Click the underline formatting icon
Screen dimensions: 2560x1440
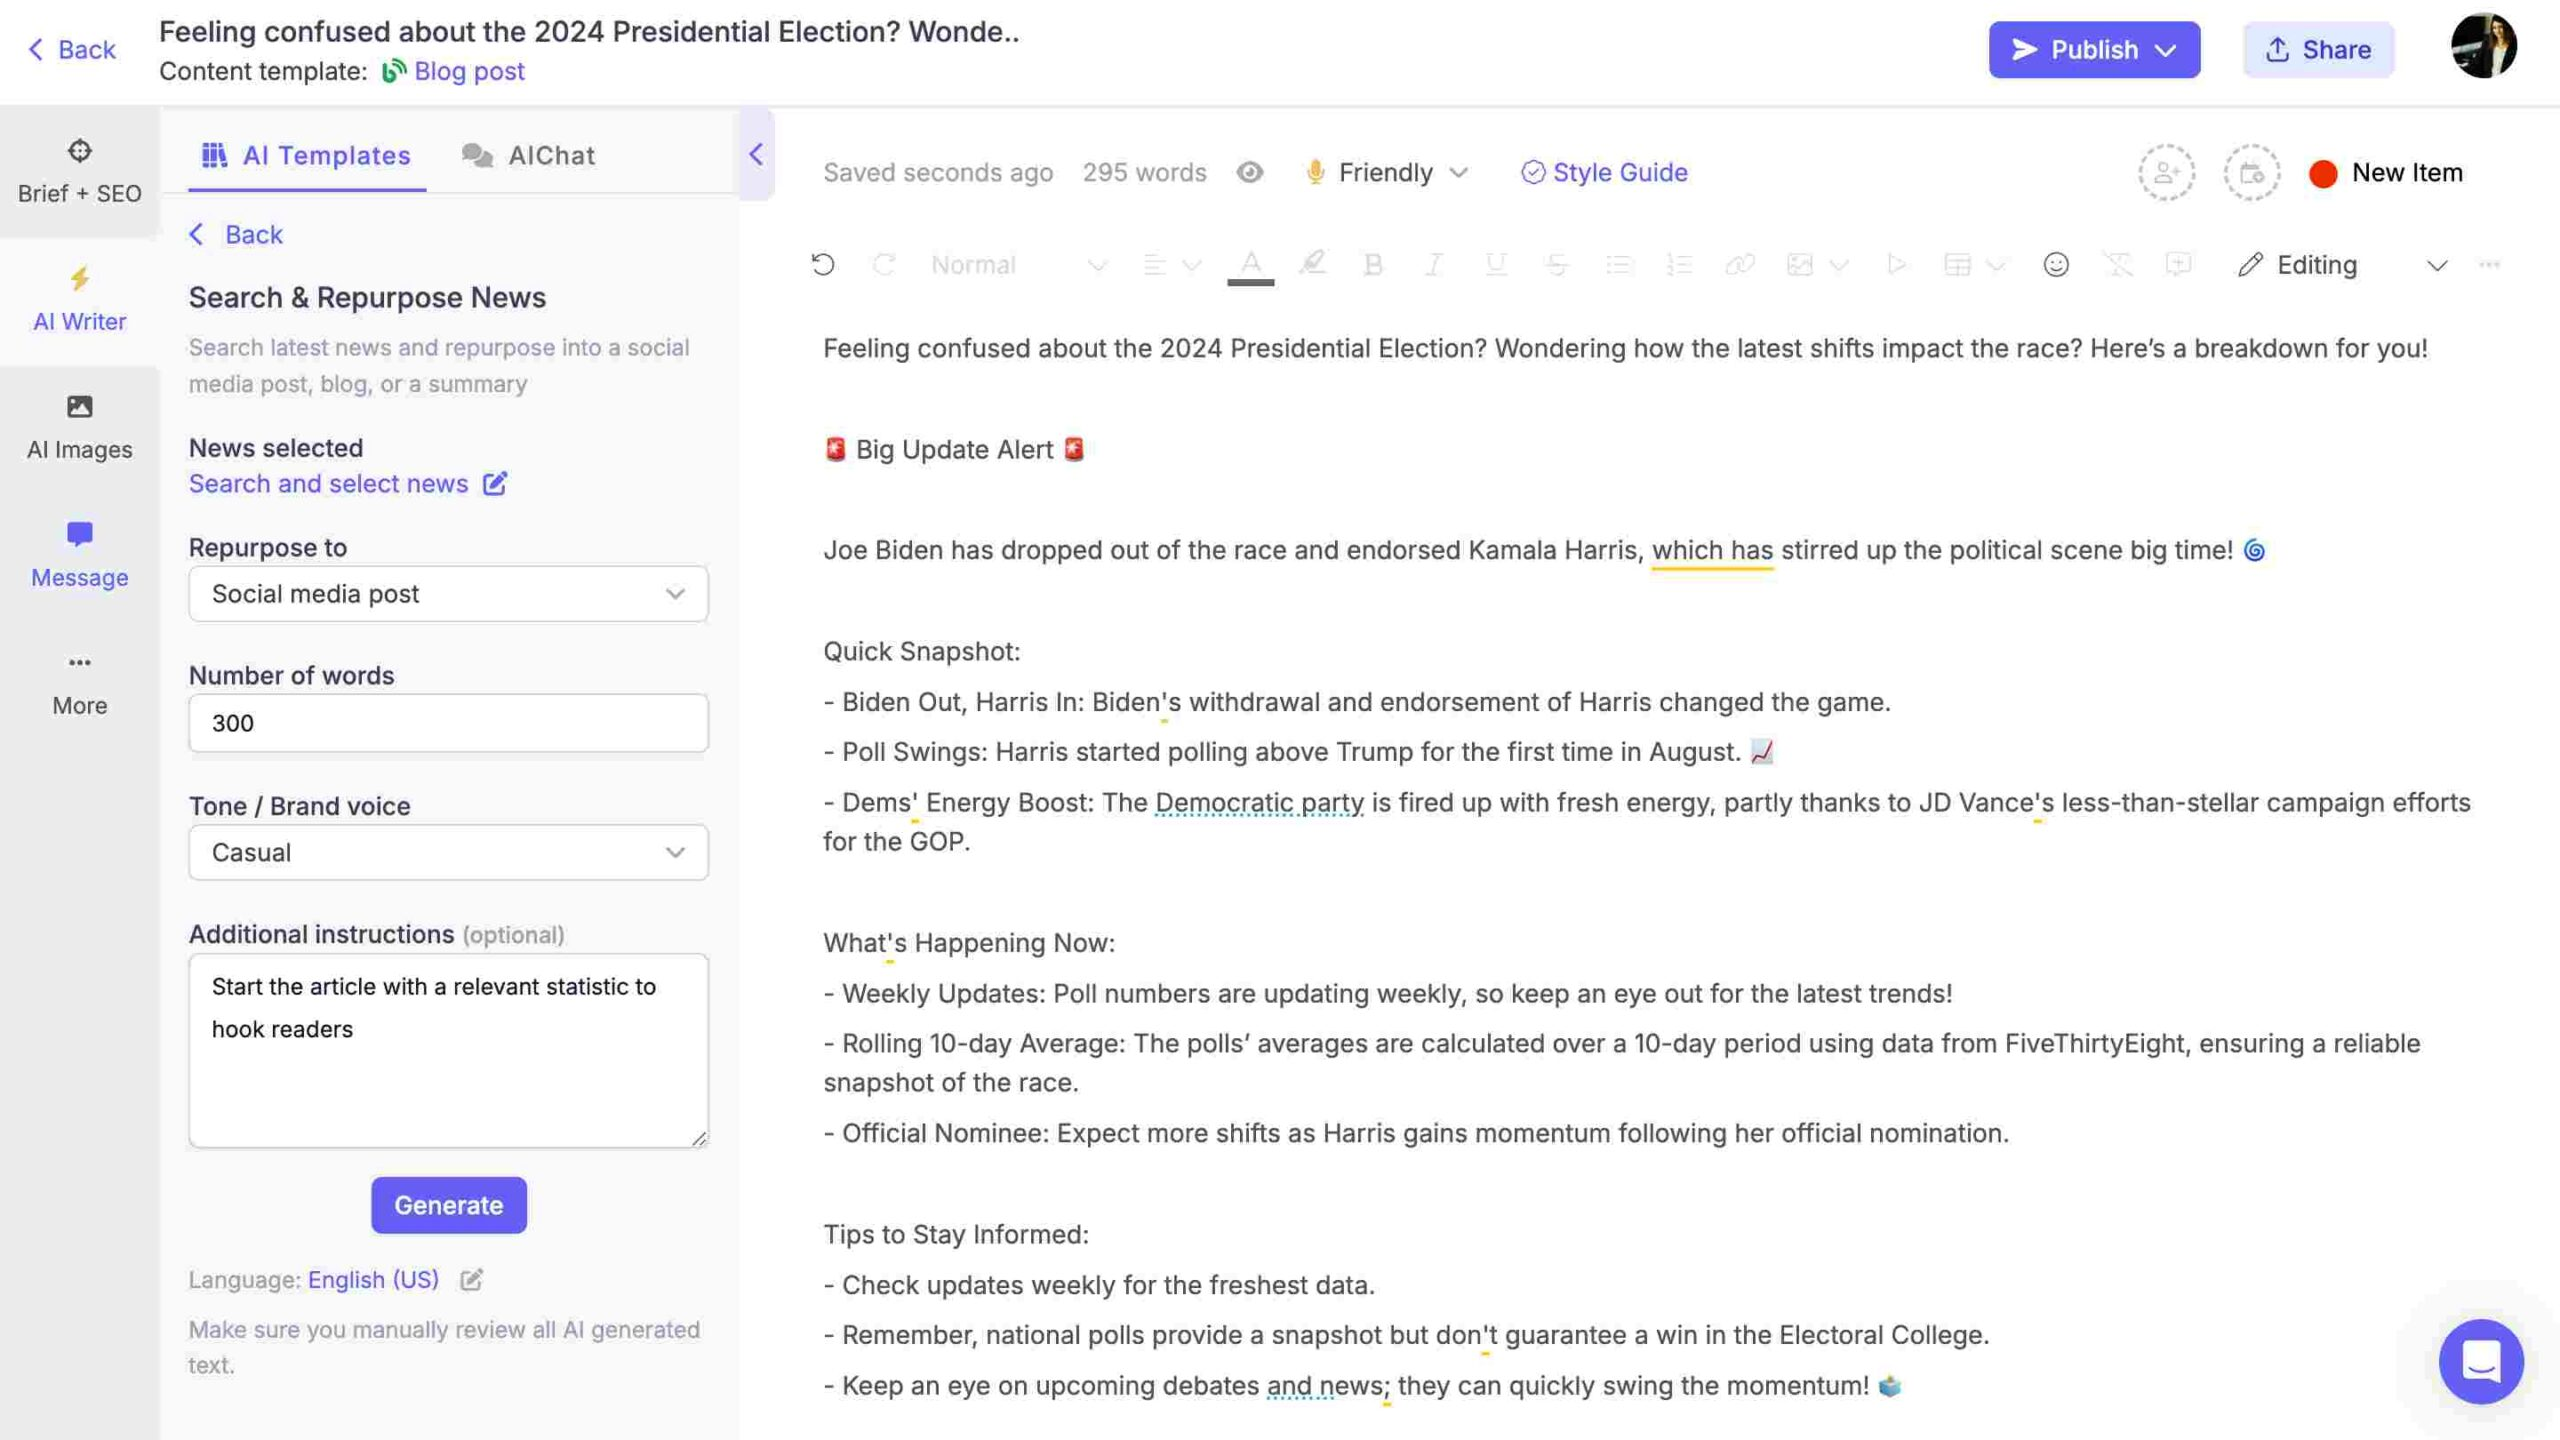1491,265
